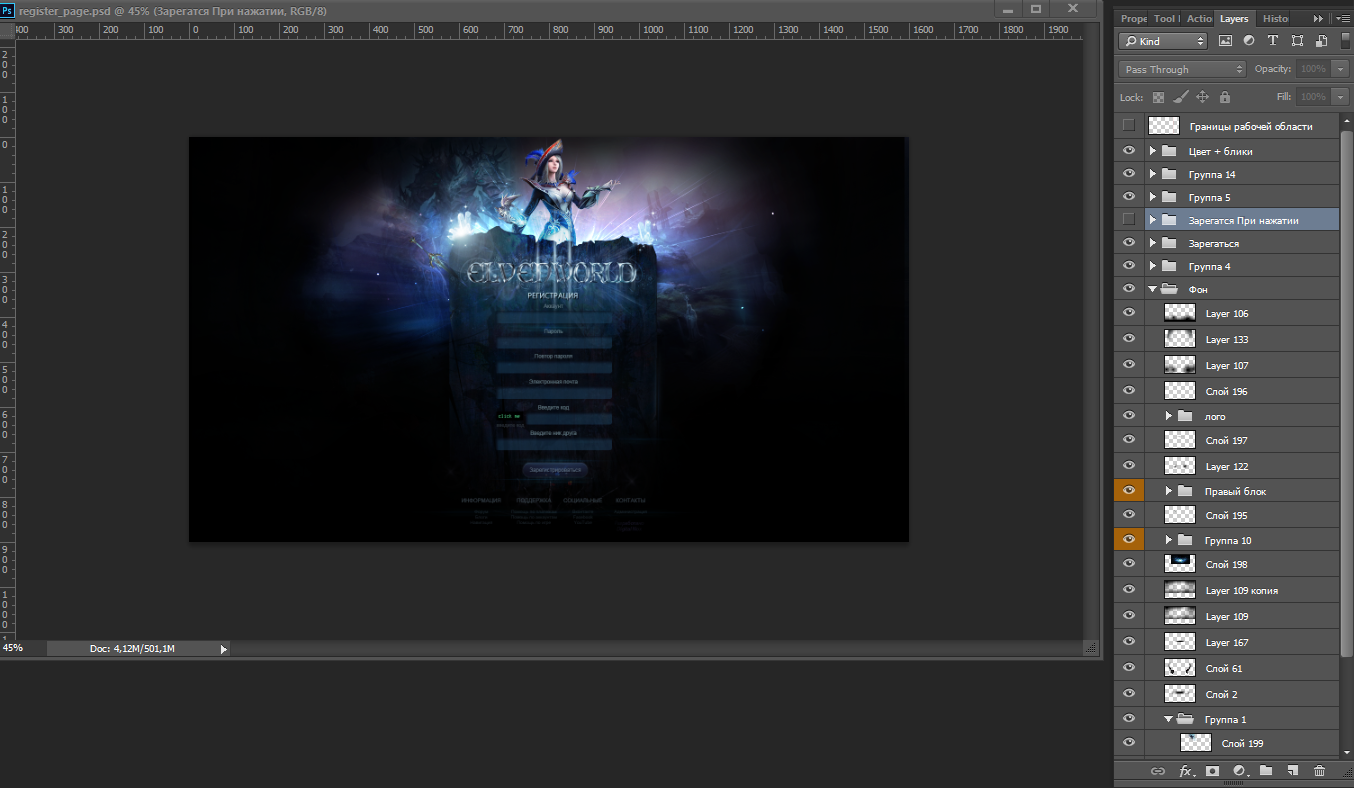The image size is (1354, 788).
Task: Hide layer Слой 198
Action: 1129,564
